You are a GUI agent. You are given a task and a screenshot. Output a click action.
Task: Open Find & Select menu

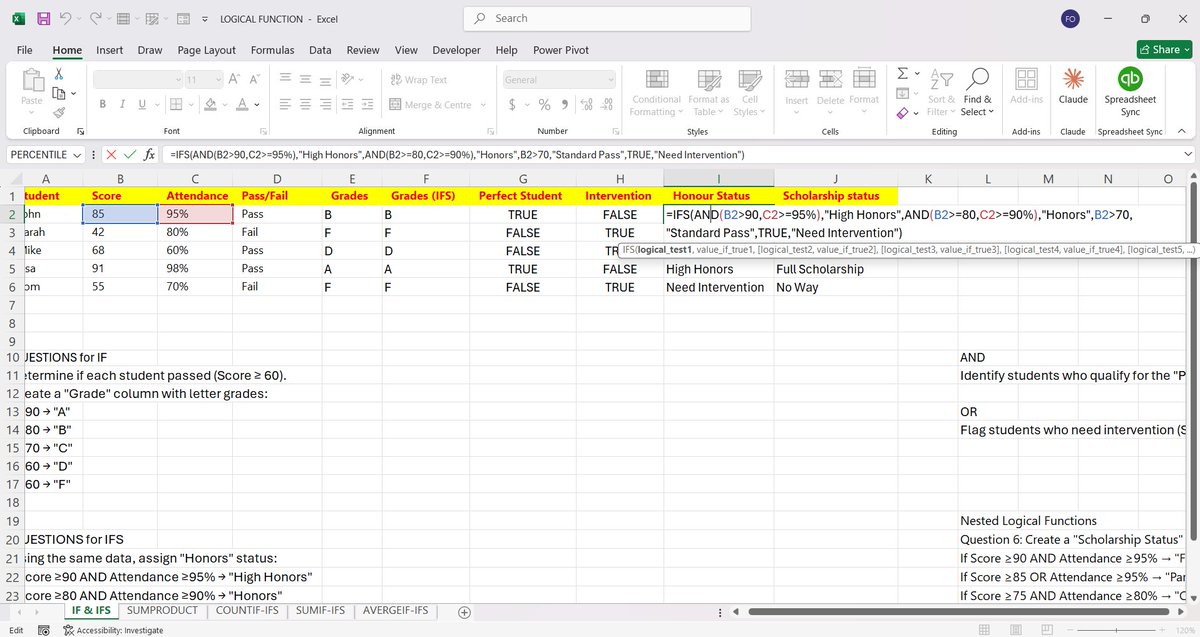(977, 93)
